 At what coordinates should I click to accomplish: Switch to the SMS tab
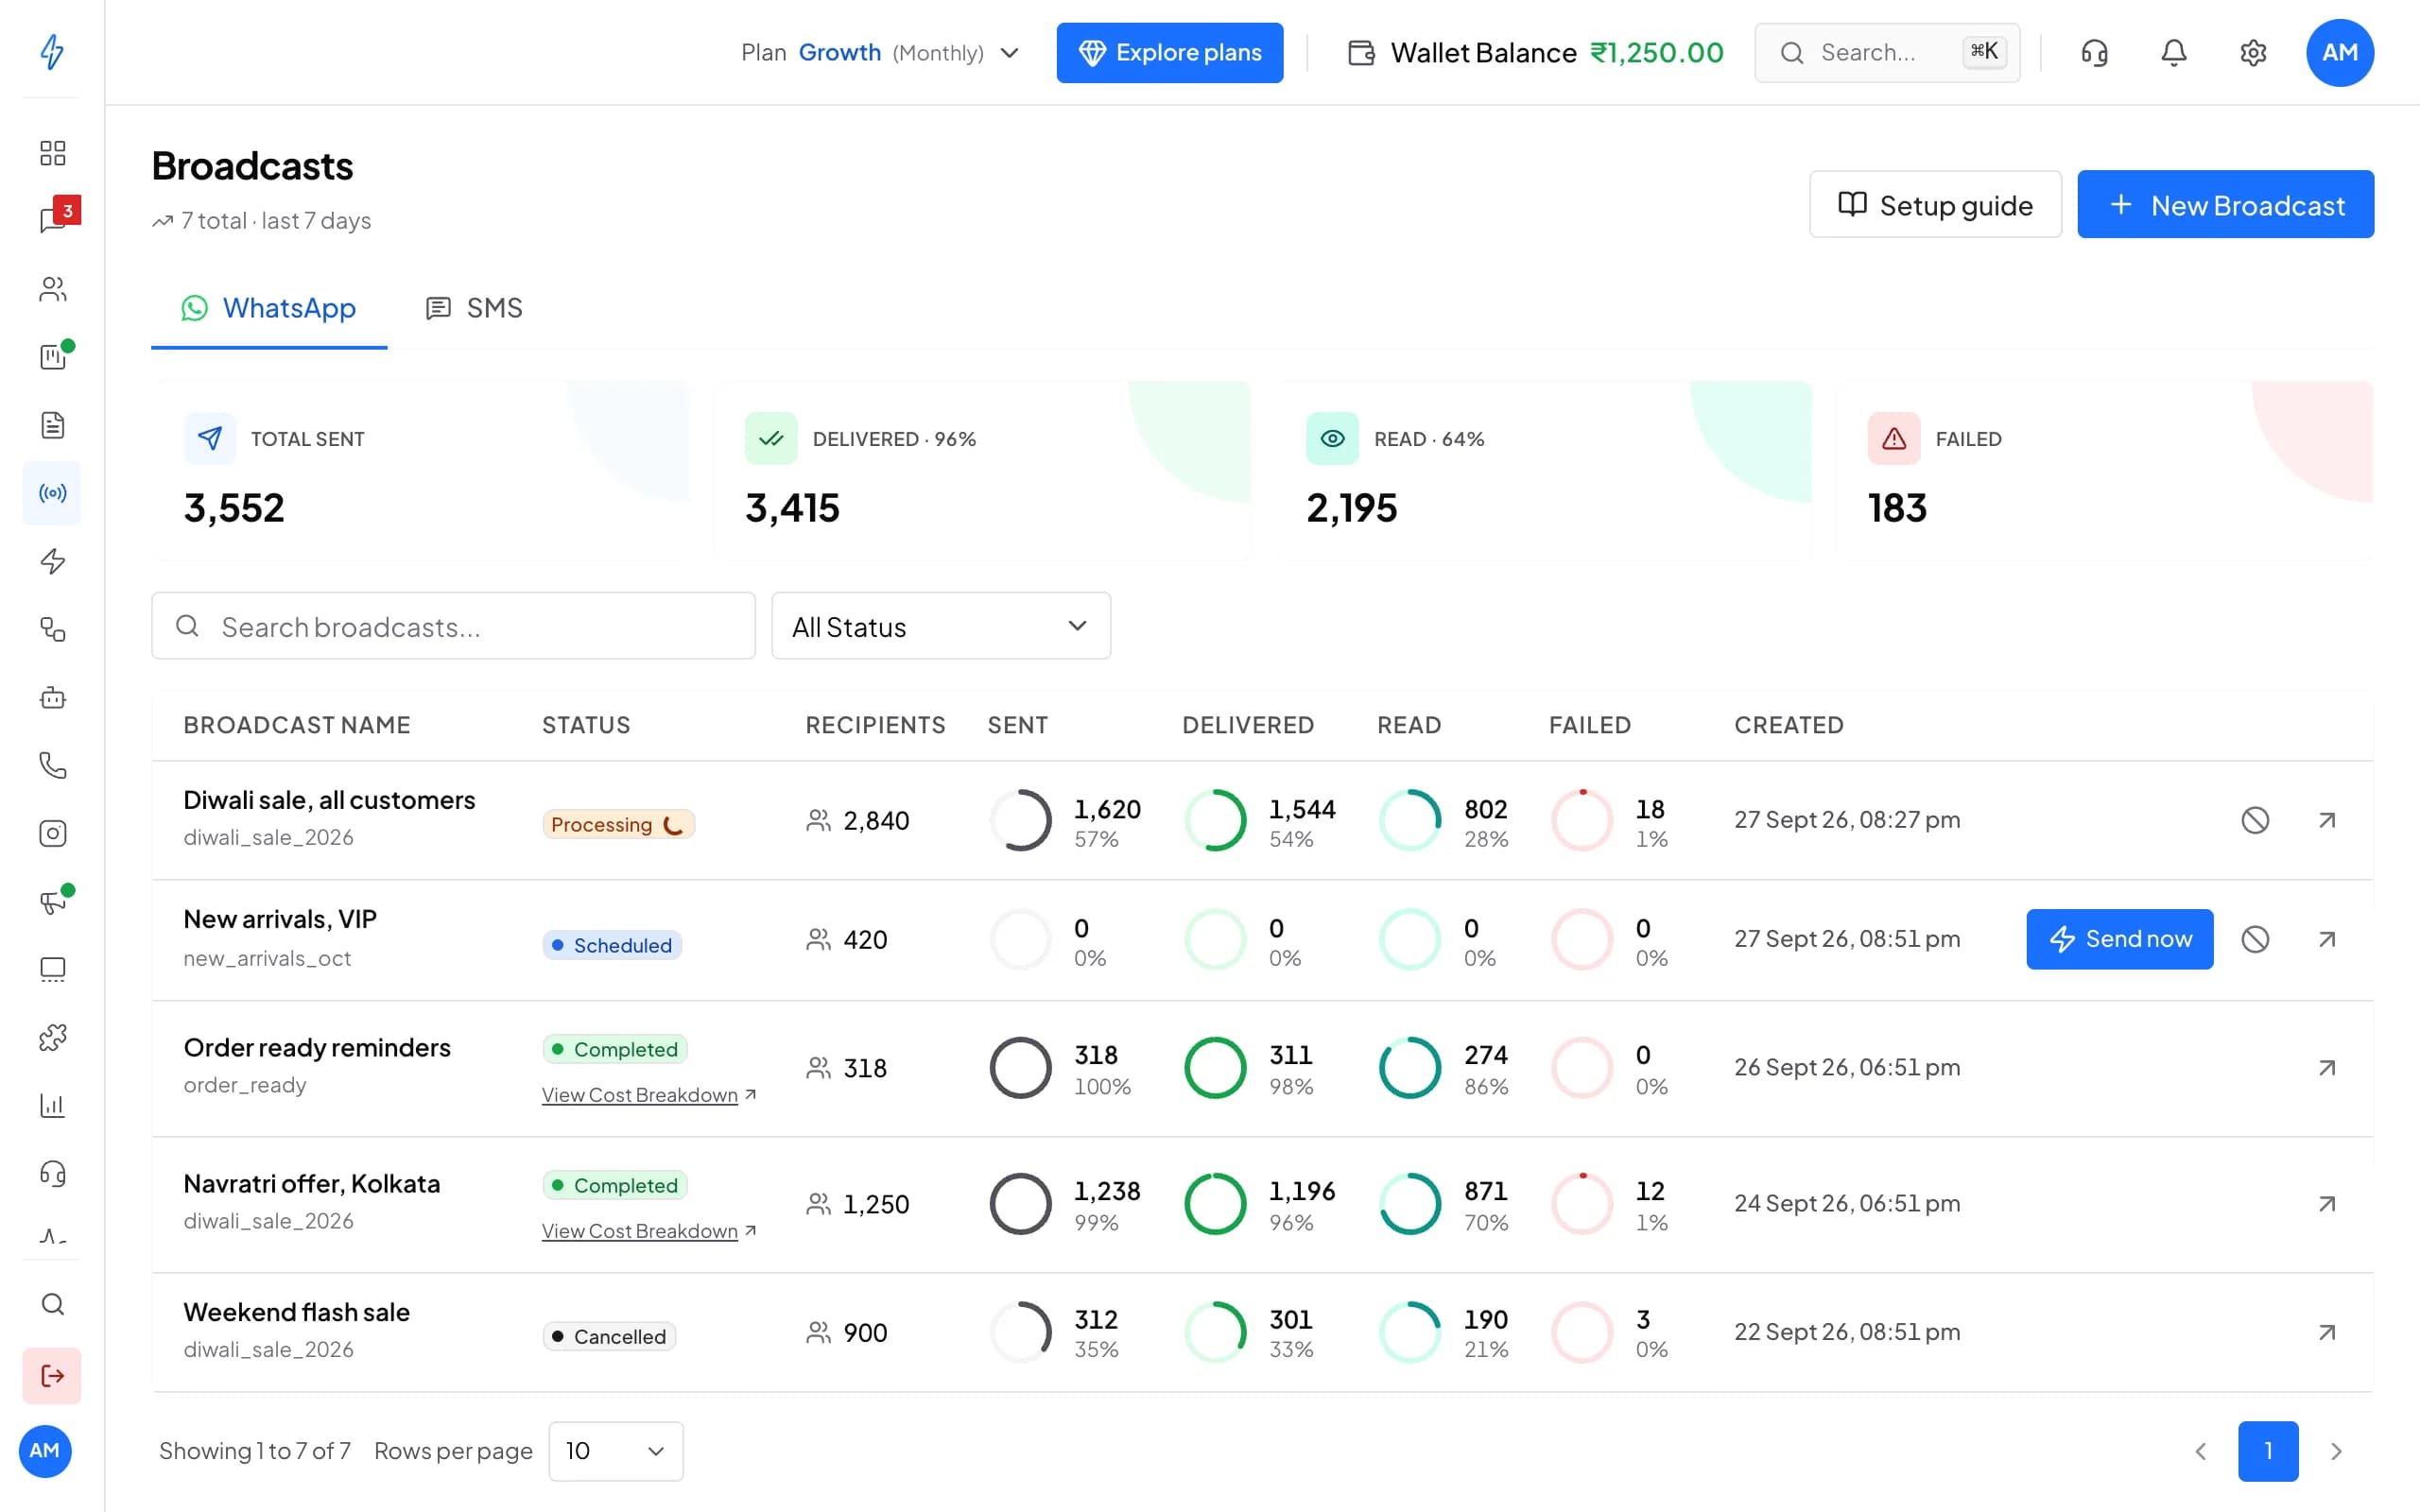[x=475, y=308]
